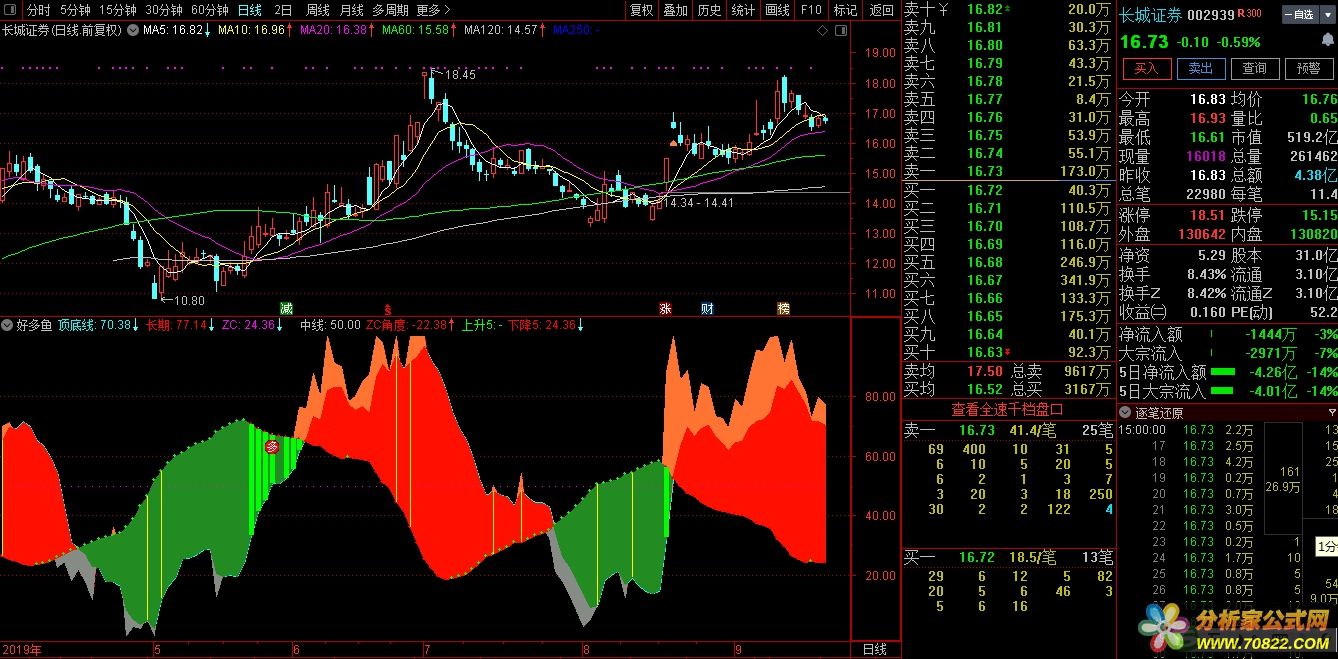Click the 1分 interval button in tick panel
Image resolution: width=1338 pixels, height=659 pixels.
[1326, 546]
